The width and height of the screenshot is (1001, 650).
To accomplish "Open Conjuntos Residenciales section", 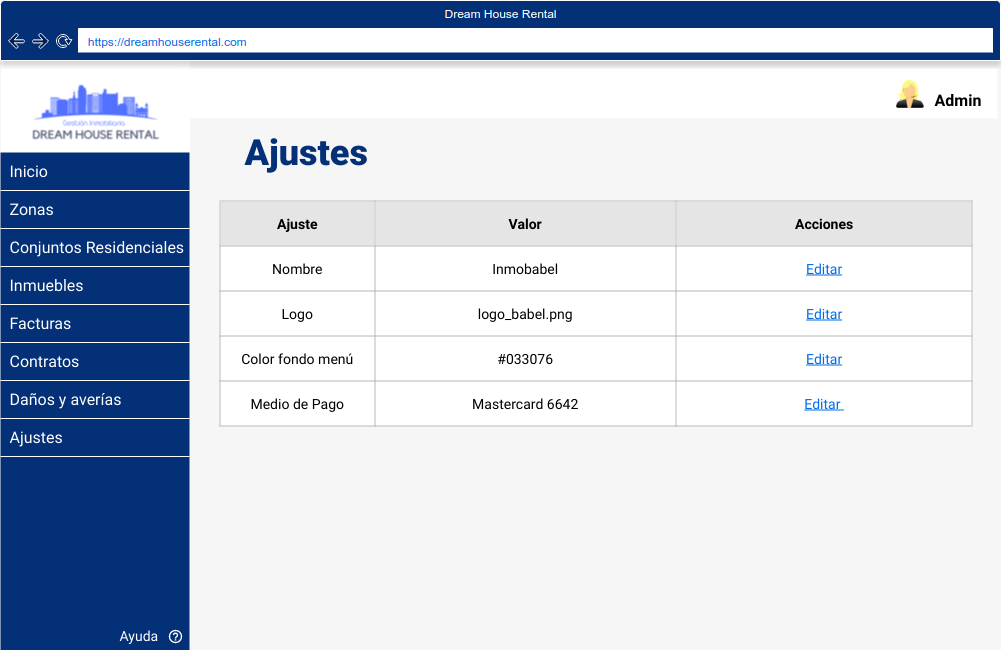I will tap(96, 248).
